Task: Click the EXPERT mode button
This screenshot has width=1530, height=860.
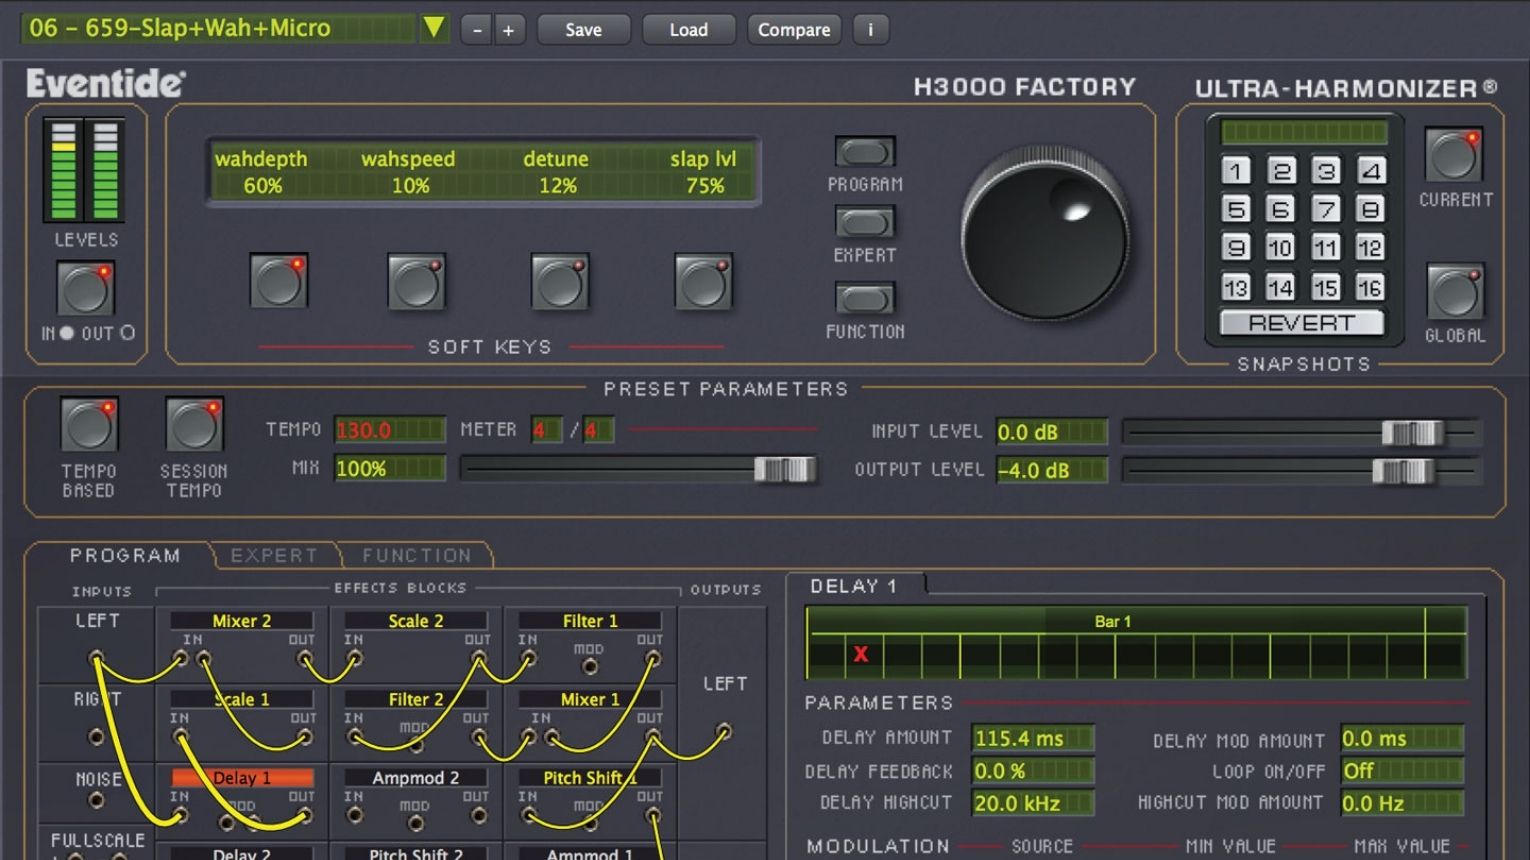Action: (864, 222)
